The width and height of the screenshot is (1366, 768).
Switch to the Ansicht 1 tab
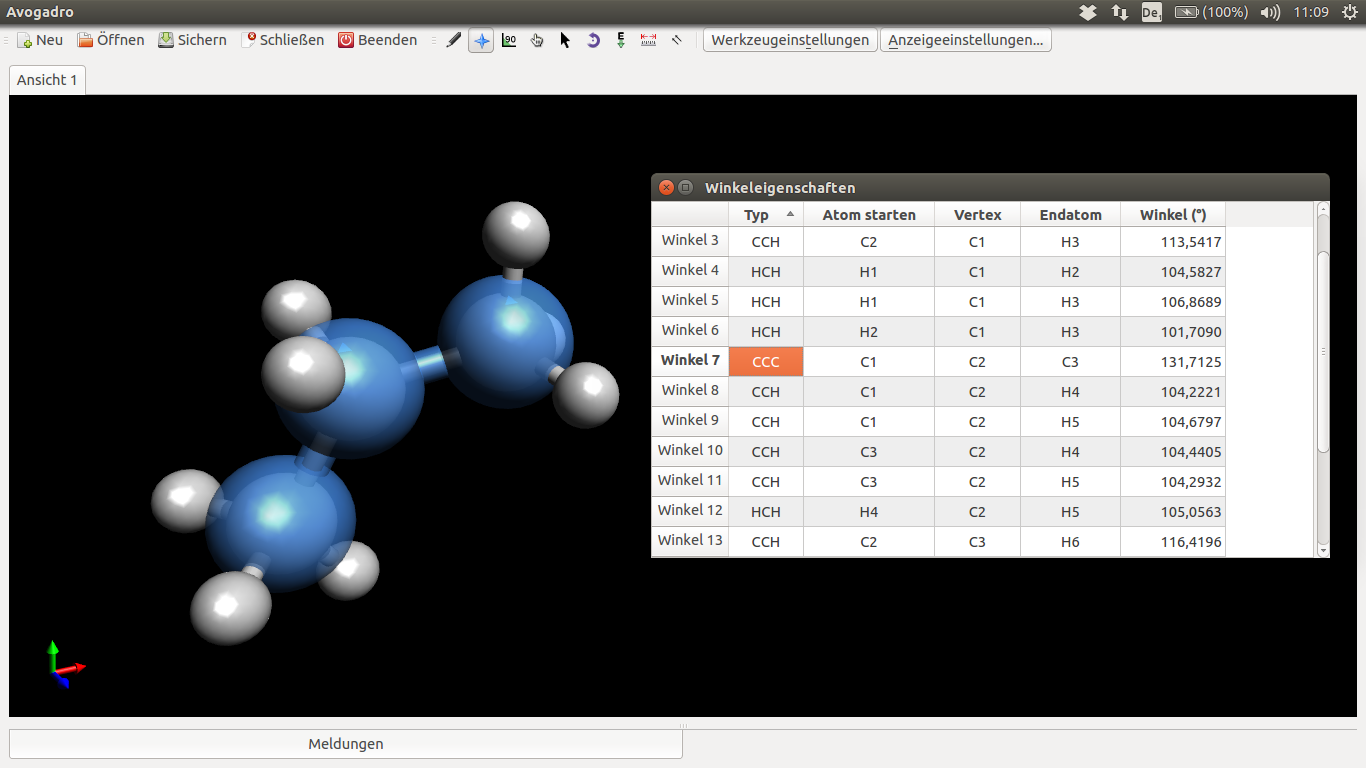[47, 80]
